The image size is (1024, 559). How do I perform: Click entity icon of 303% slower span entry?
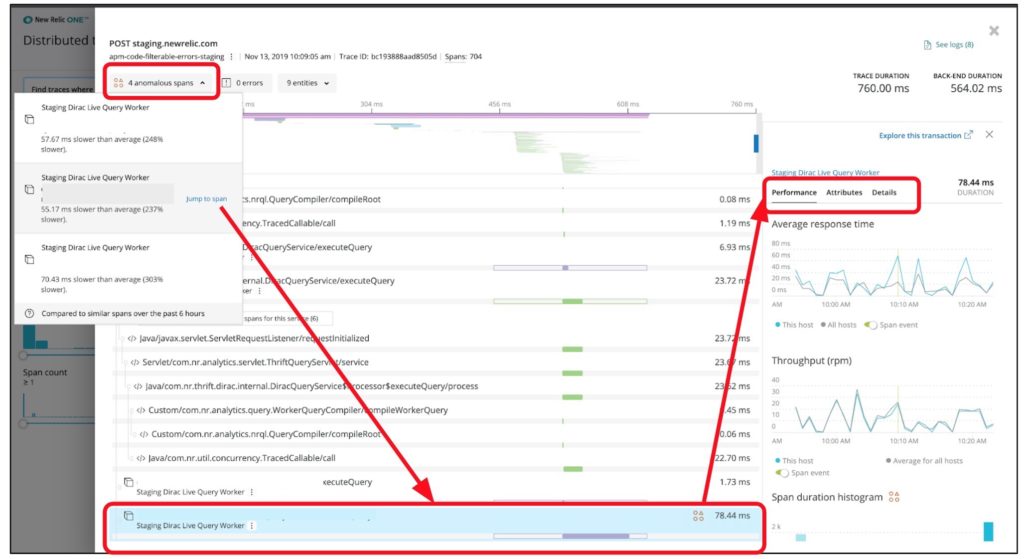29,259
